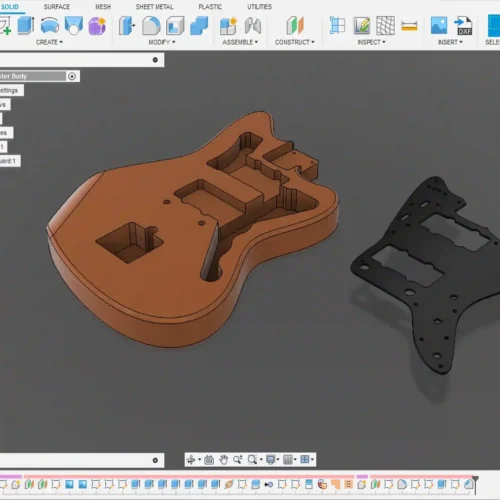Select the Revolve tool
The image size is (500, 500).
(x=50, y=25)
